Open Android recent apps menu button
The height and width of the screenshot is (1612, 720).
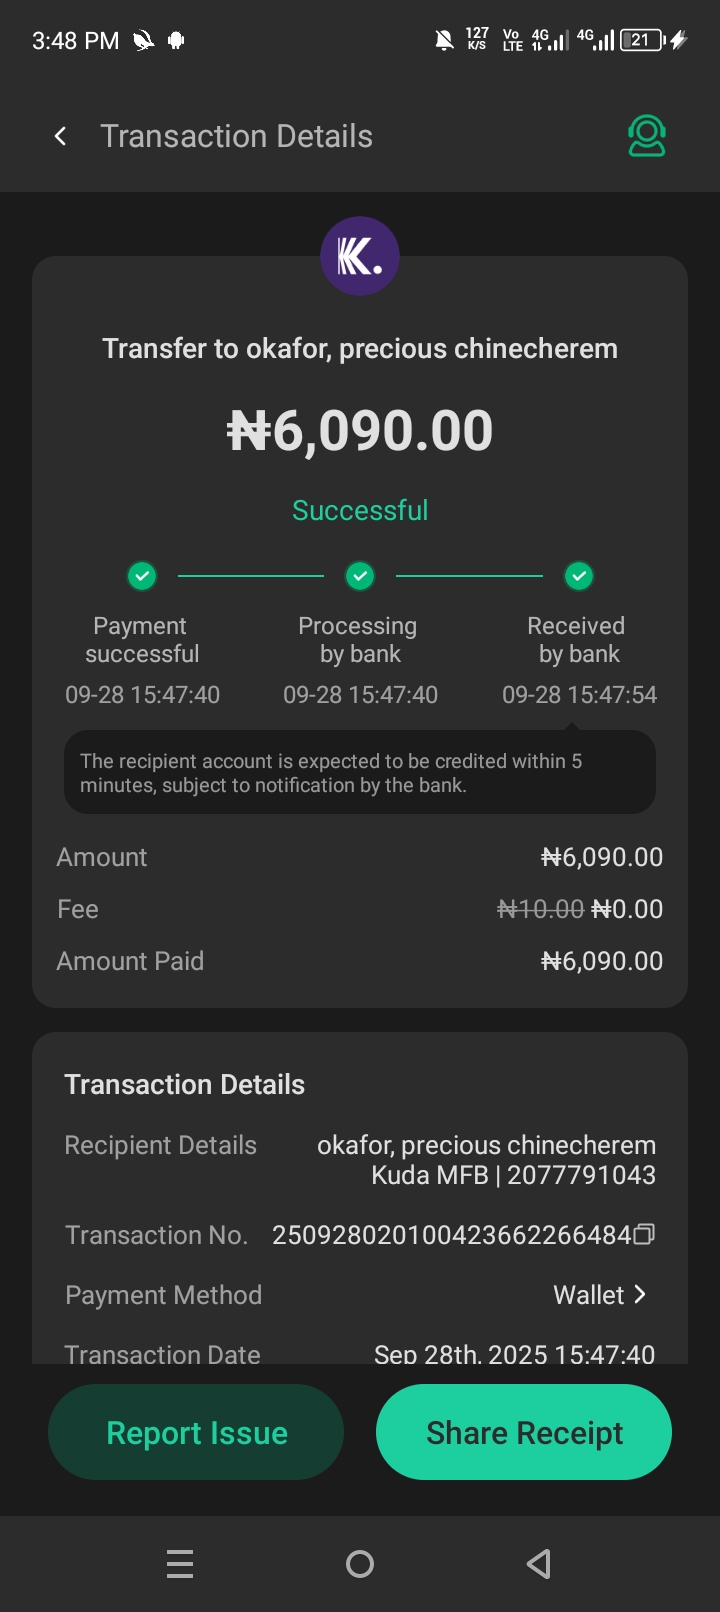click(180, 1563)
